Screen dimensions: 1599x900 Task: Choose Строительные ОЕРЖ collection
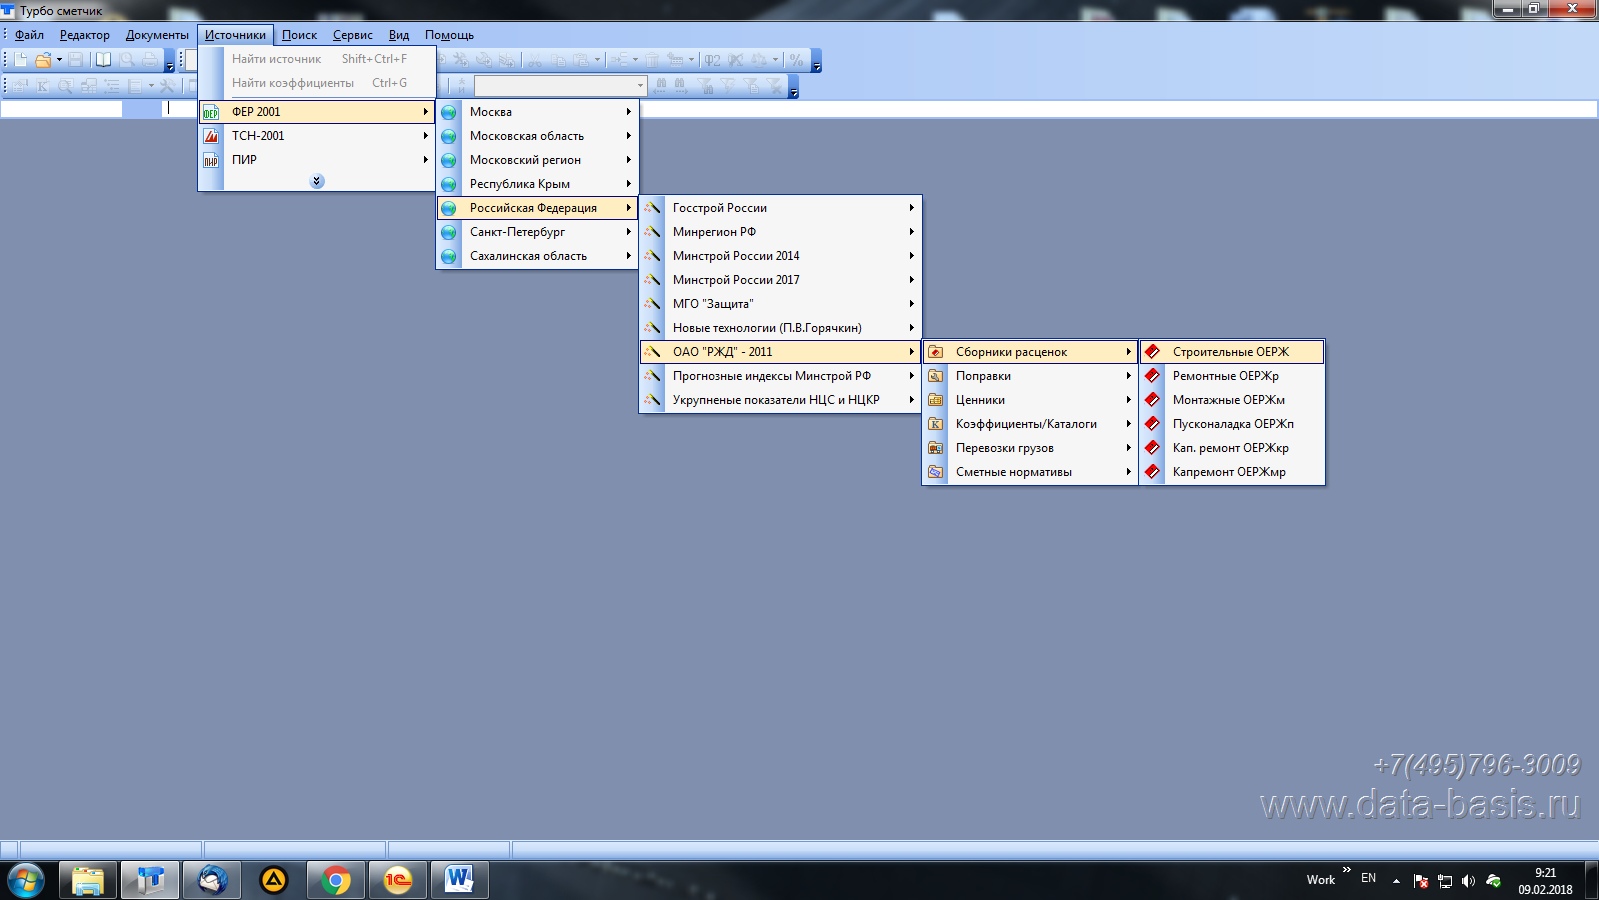pos(1232,352)
